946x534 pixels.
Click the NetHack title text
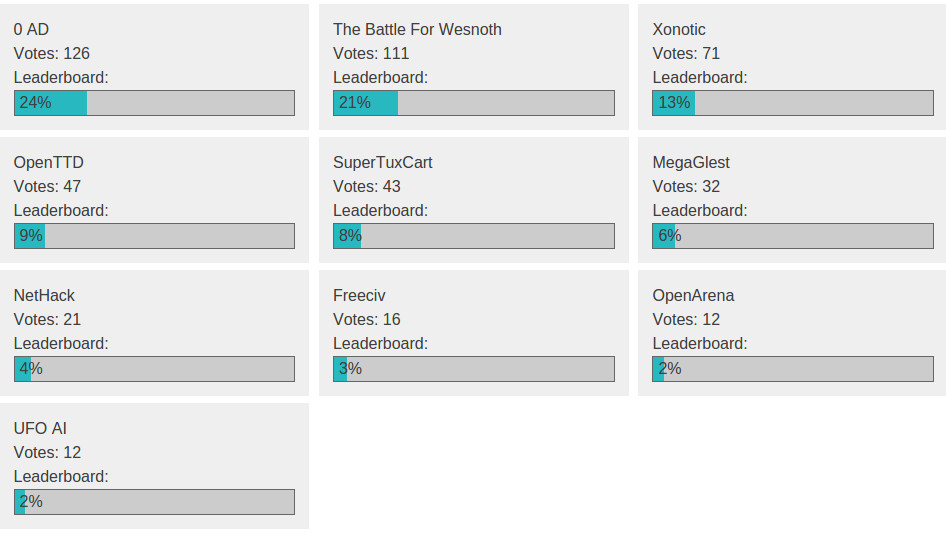pyautogui.click(x=44, y=295)
